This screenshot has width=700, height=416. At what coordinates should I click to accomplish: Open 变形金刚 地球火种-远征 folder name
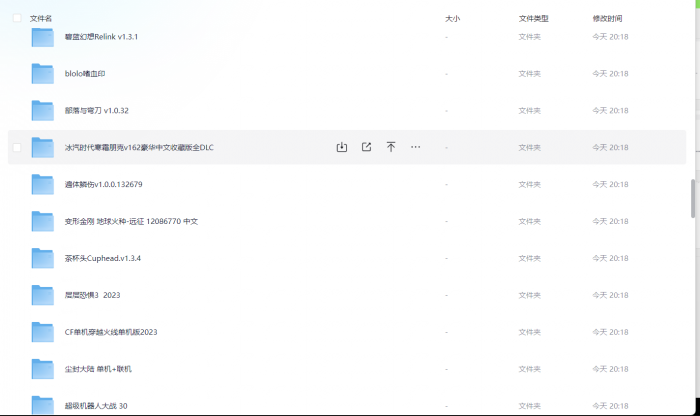click(x=131, y=221)
